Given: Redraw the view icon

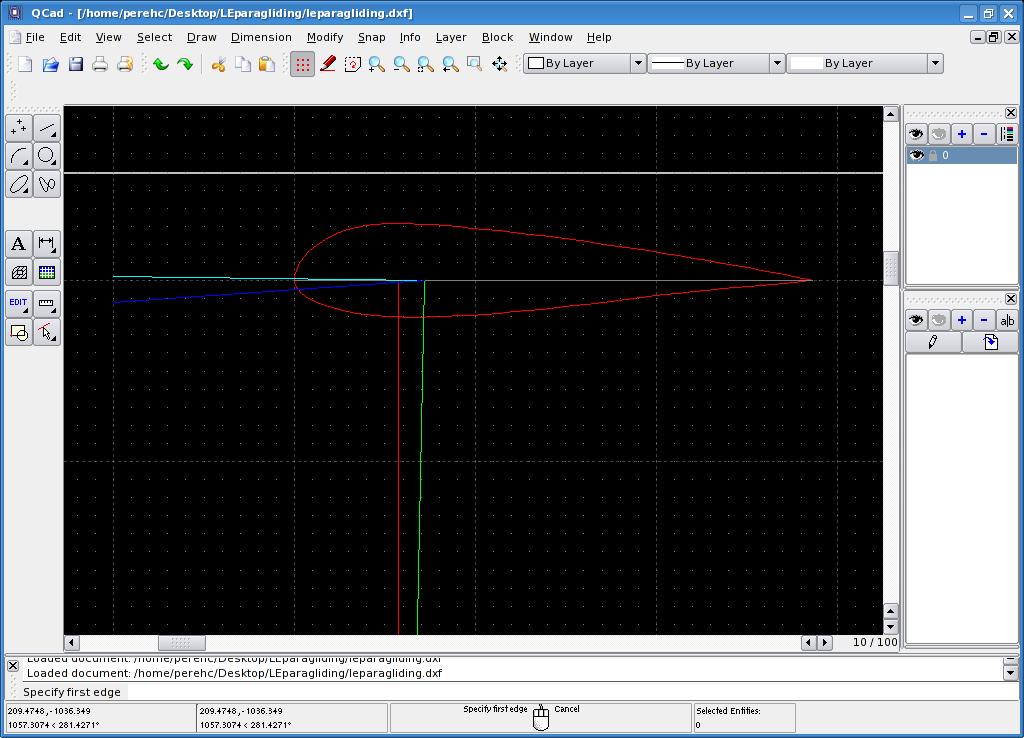Looking at the screenshot, I should [353, 63].
